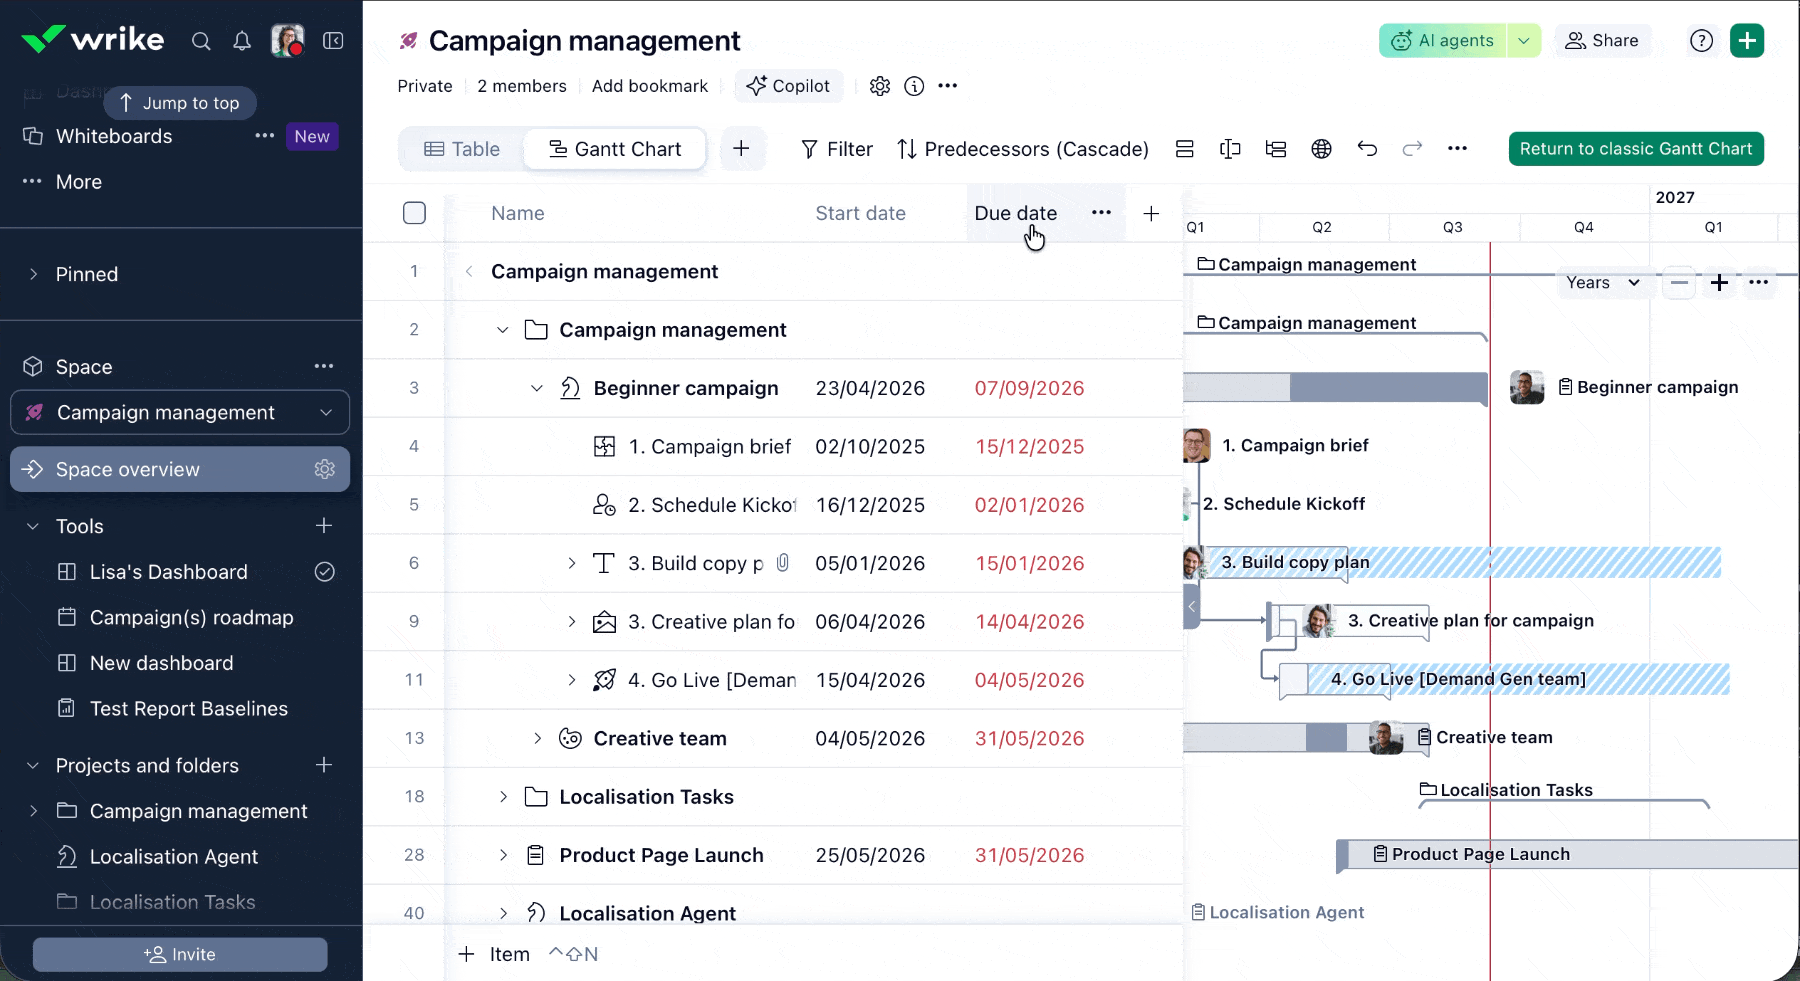Open project settings gear beside Copilot

(x=880, y=86)
